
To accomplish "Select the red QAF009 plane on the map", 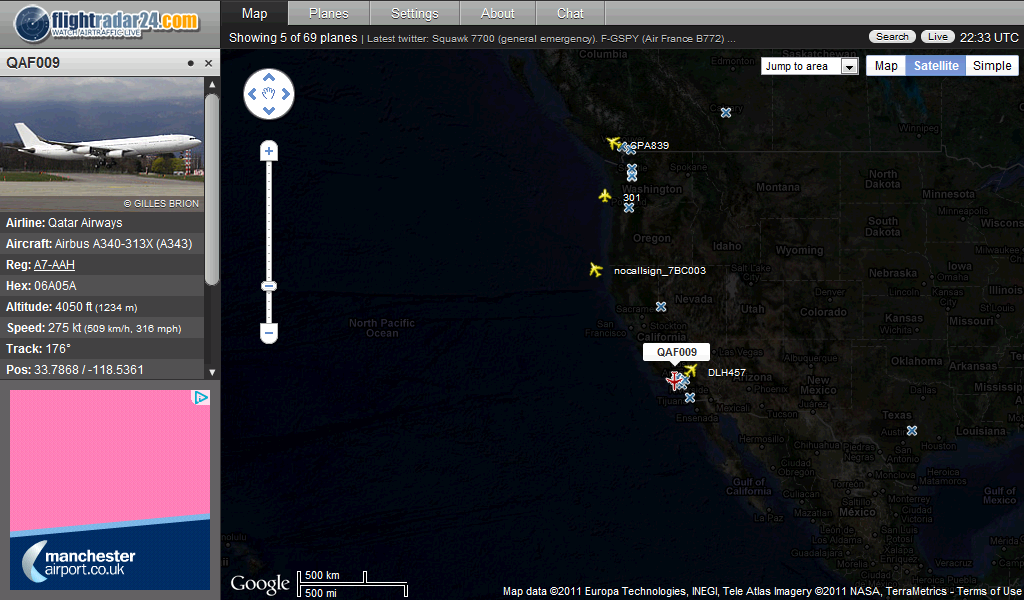I will pos(675,380).
